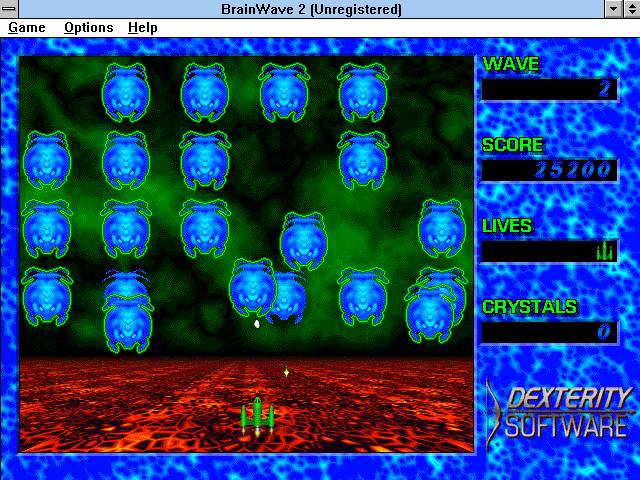
Task: Click the yellow star shot above the ship
Action: [x=287, y=372]
